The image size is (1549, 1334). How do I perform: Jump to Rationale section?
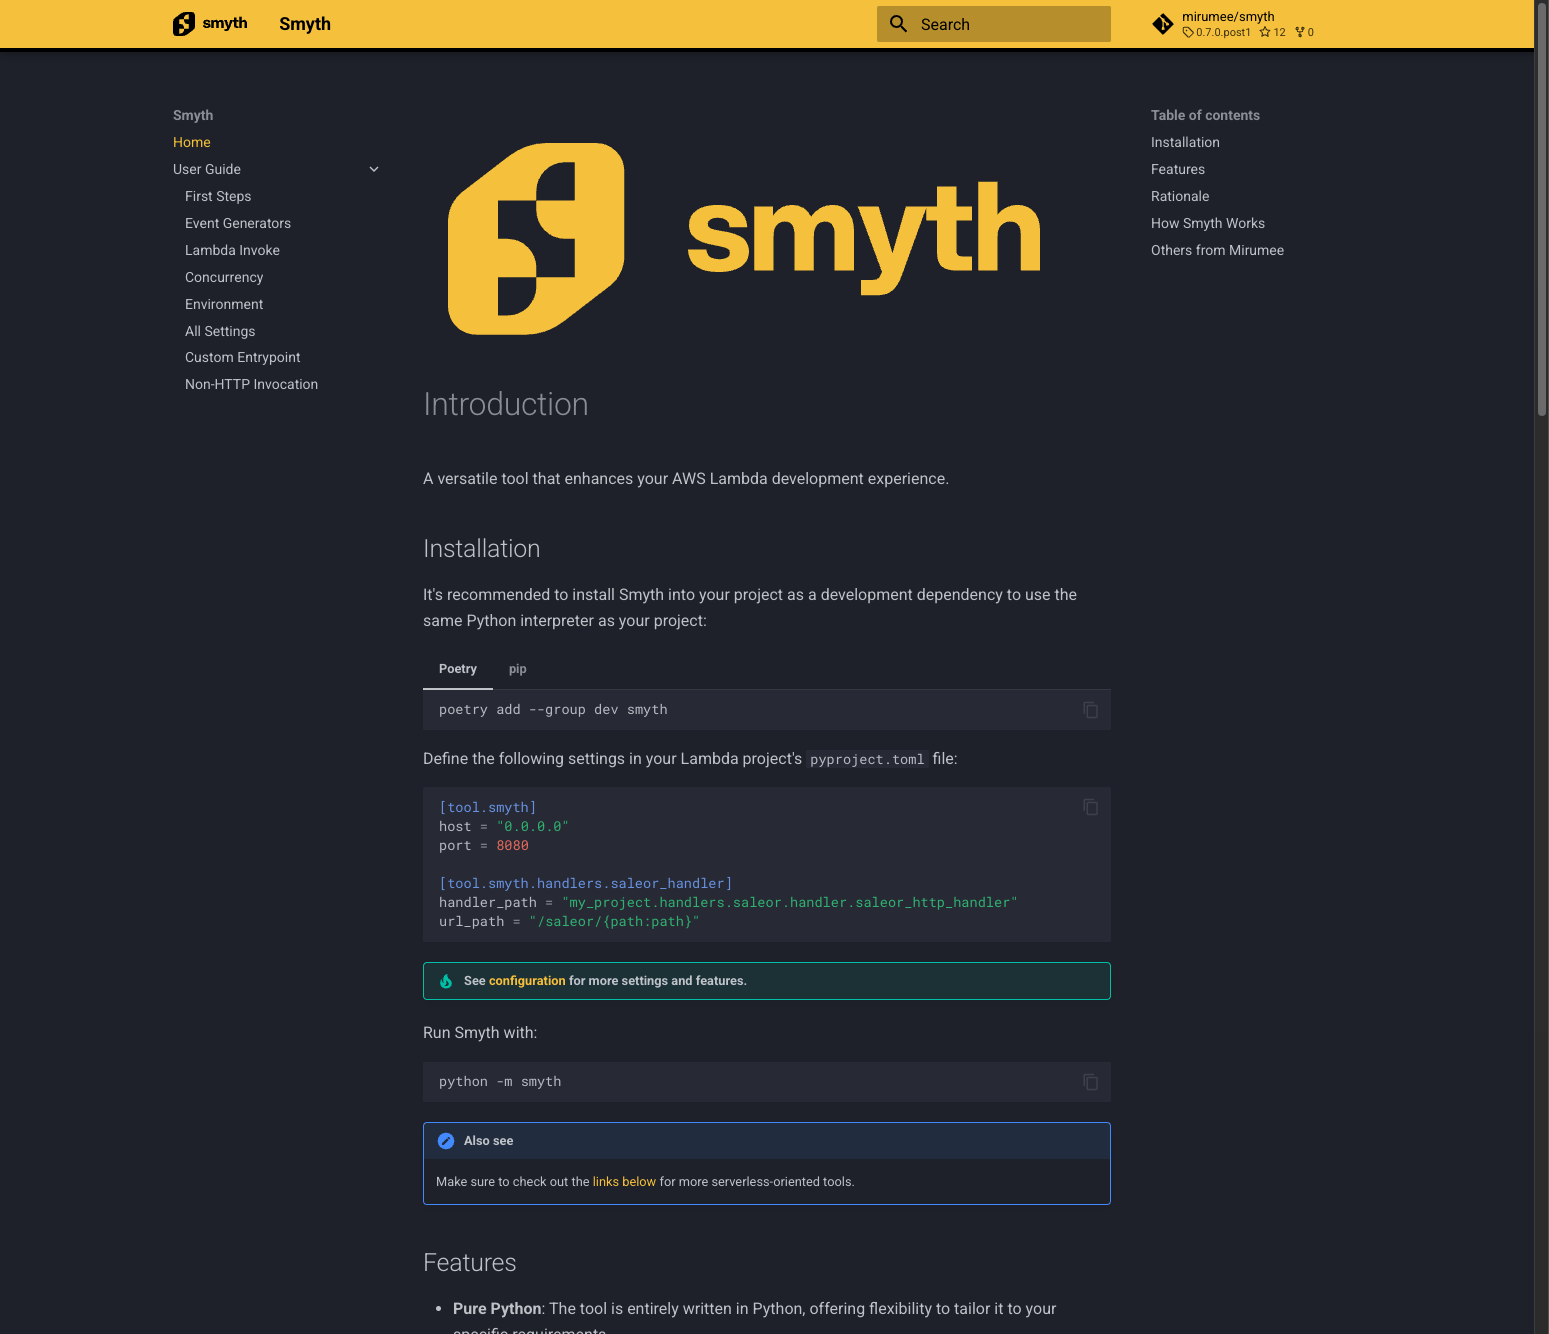point(1180,196)
